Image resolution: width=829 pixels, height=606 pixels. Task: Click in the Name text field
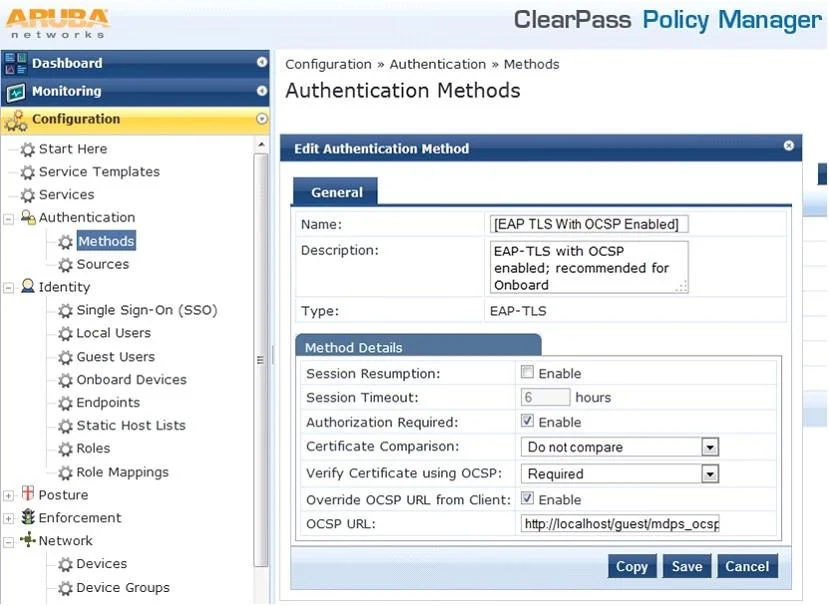tap(588, 224)
